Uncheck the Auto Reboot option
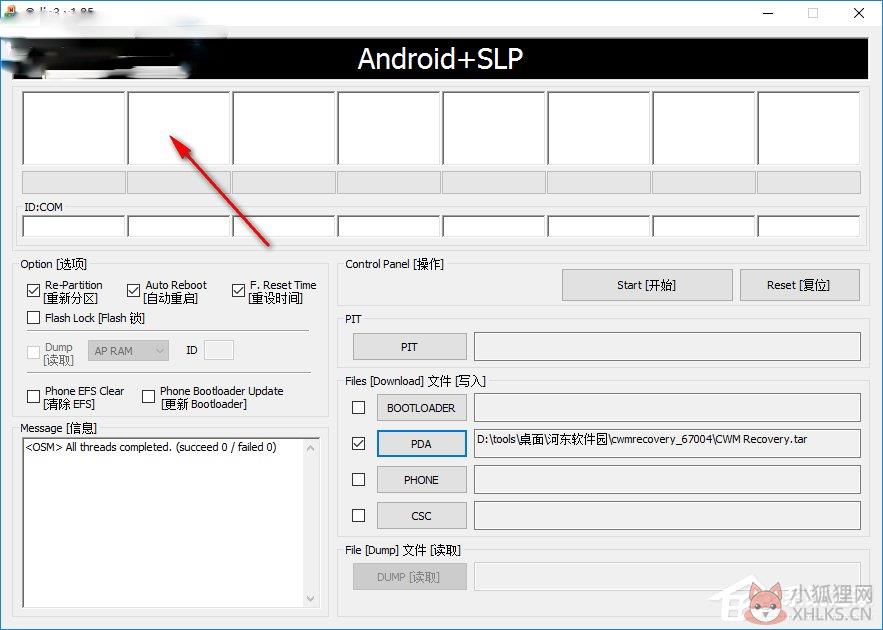 (133, 291)
